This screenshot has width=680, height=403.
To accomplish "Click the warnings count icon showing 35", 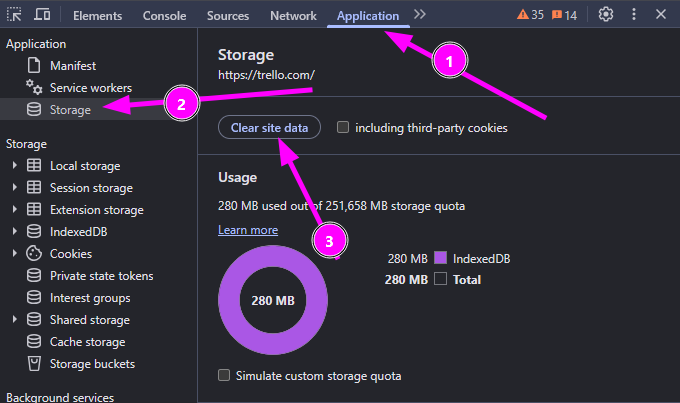I will pos(530,15).
